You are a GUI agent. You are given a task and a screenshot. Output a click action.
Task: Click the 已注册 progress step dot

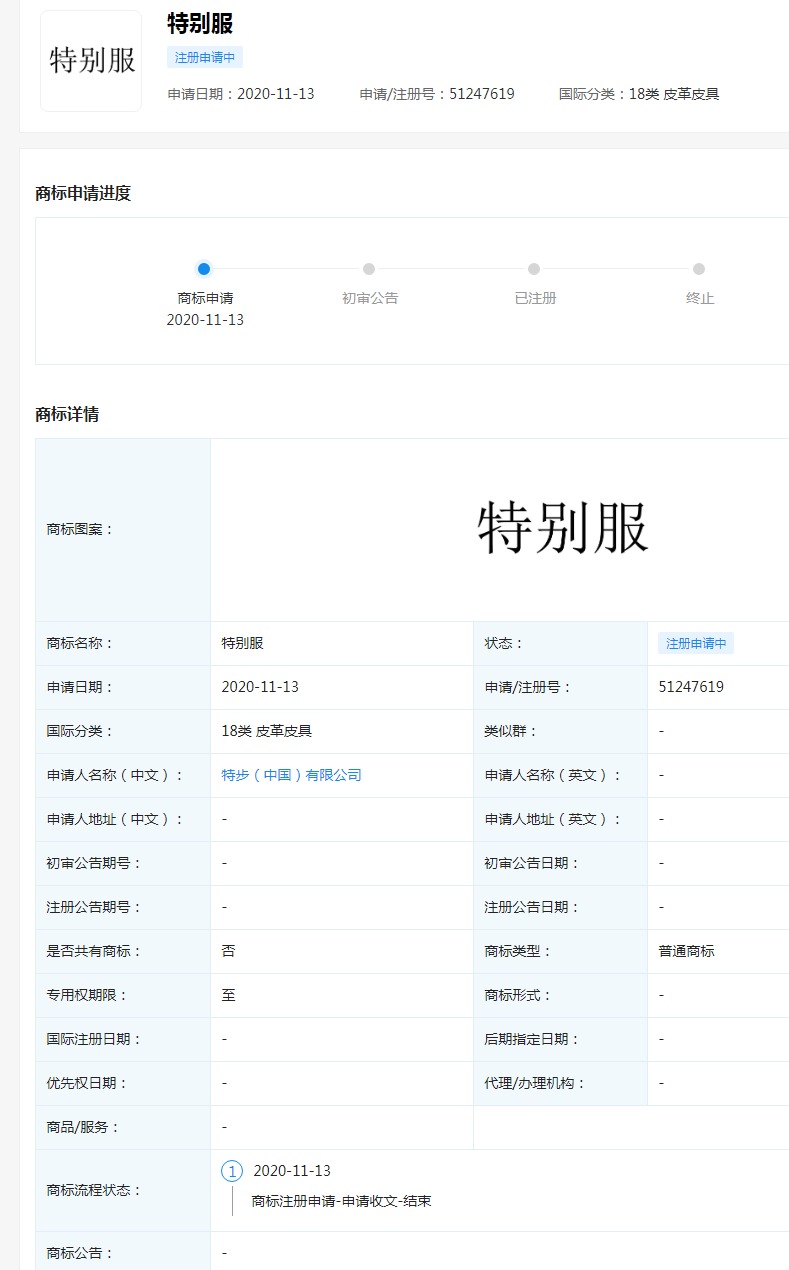[534, 269]
